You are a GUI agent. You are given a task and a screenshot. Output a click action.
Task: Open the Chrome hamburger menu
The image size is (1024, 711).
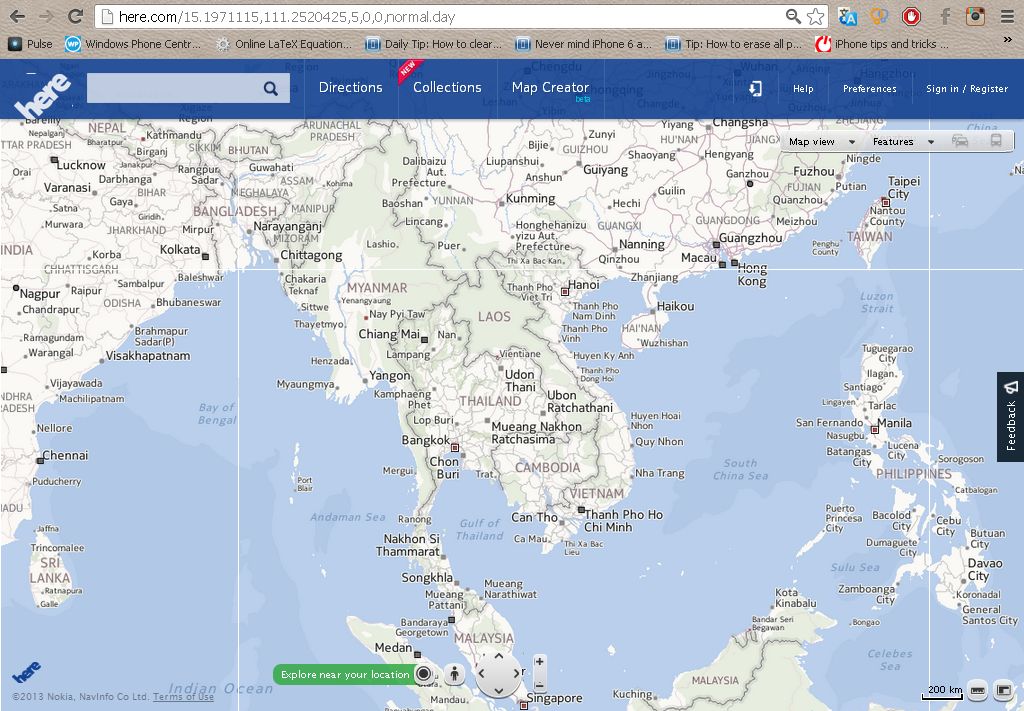[1008, 16]
